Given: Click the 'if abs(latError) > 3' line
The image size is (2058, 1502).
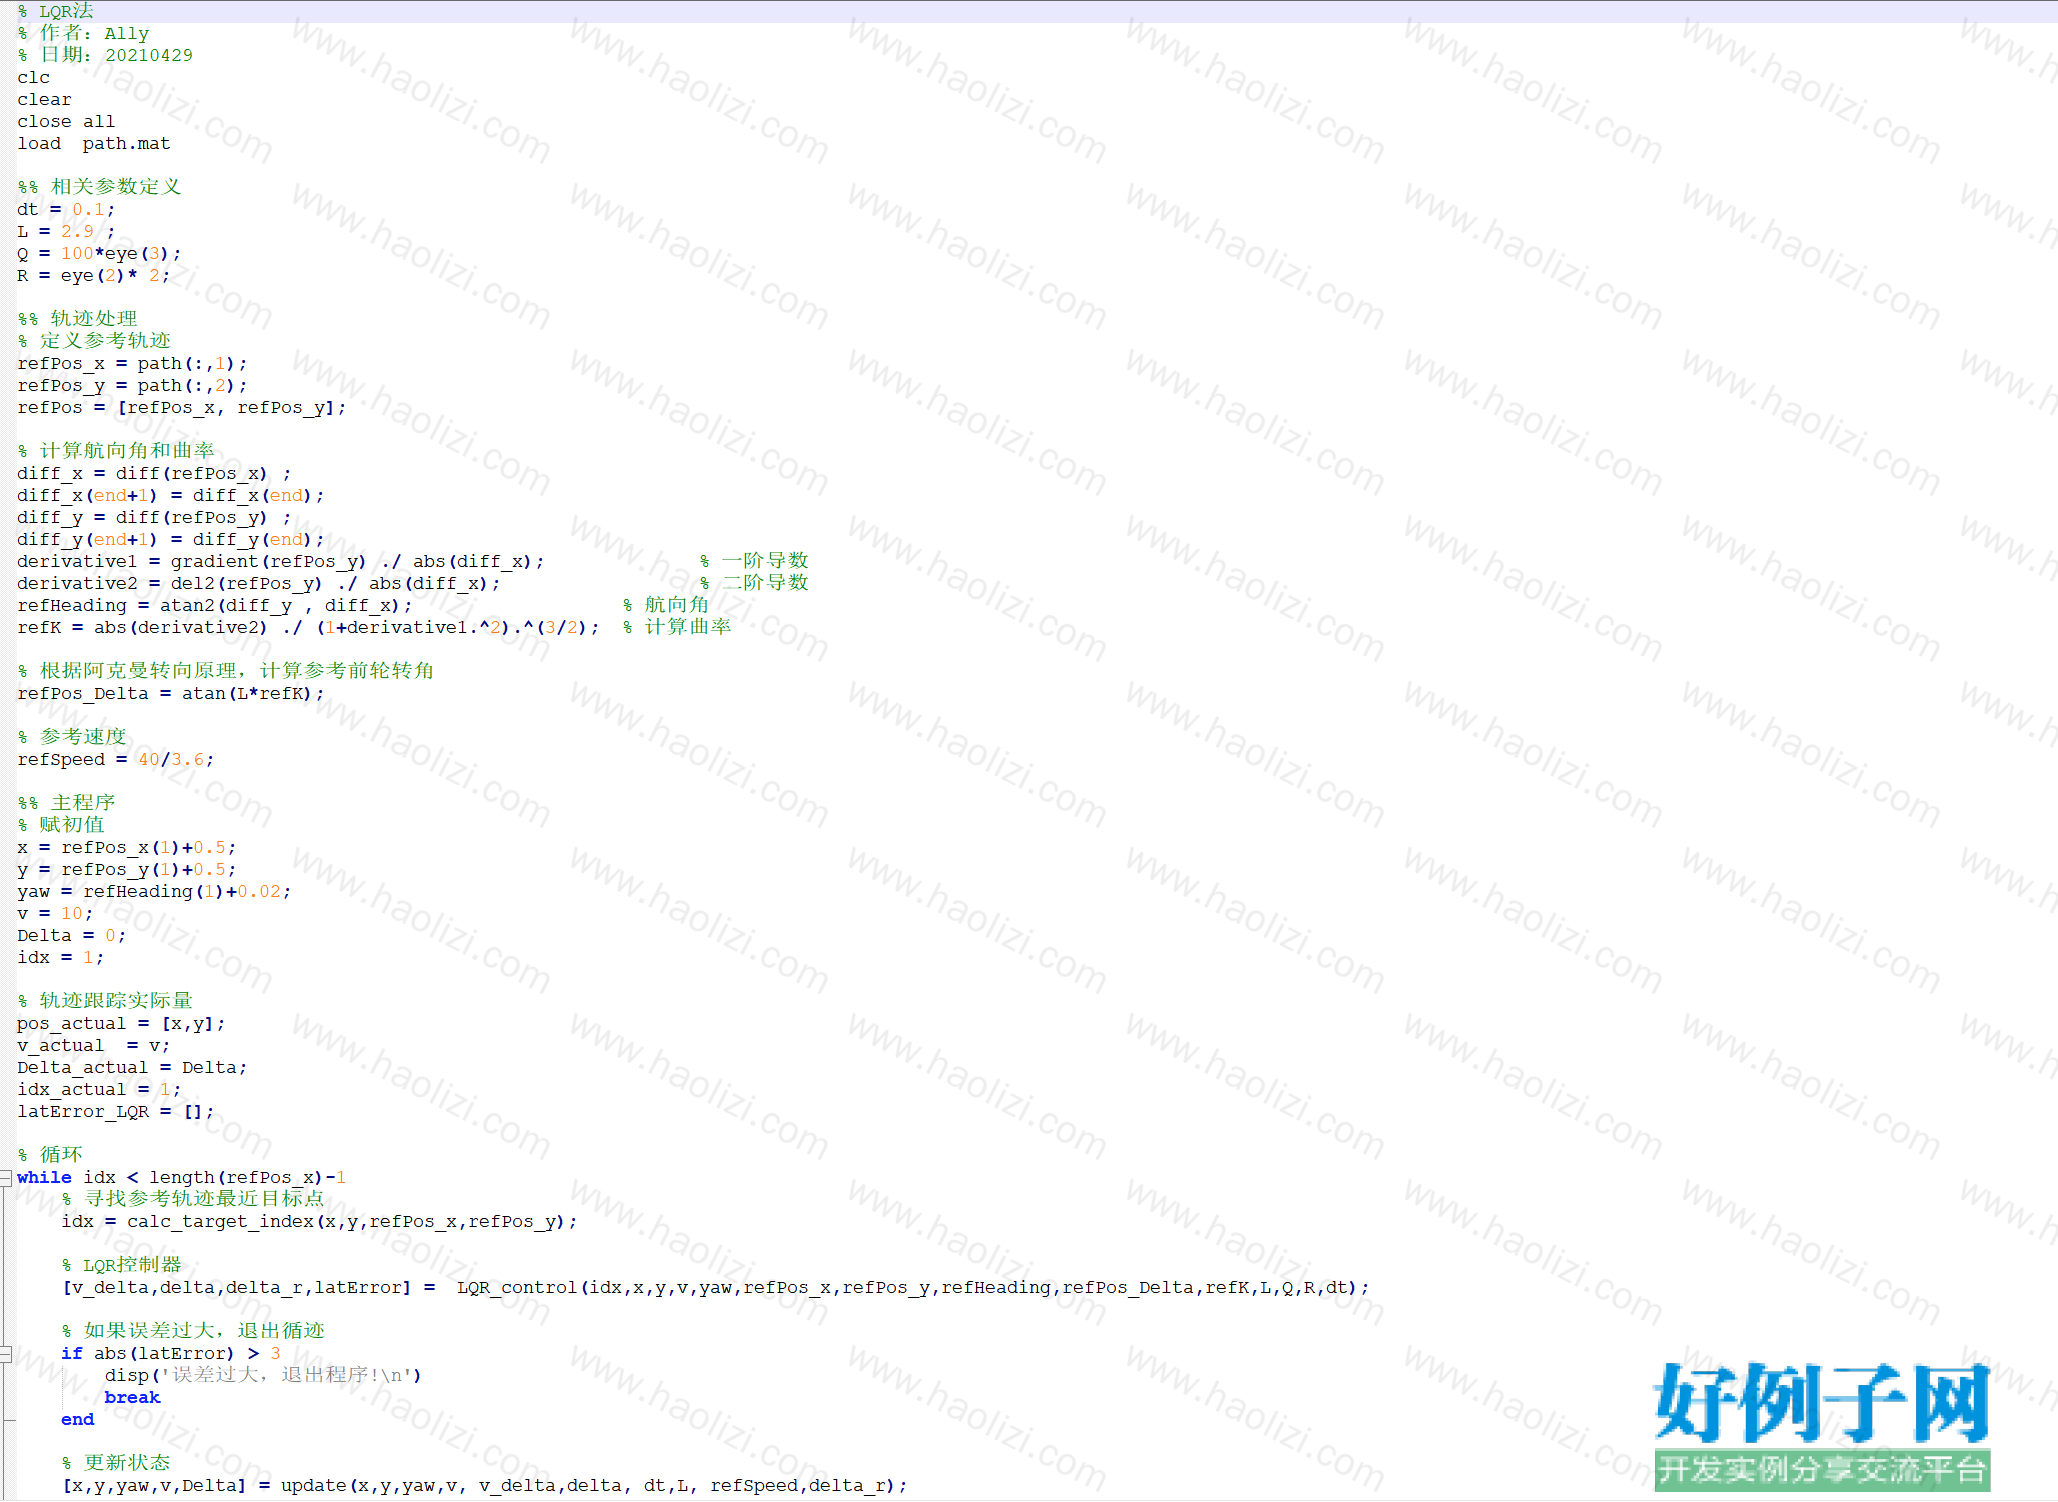Looking at the screenshot, I should pyautogui.click(x=171, y=1354).
